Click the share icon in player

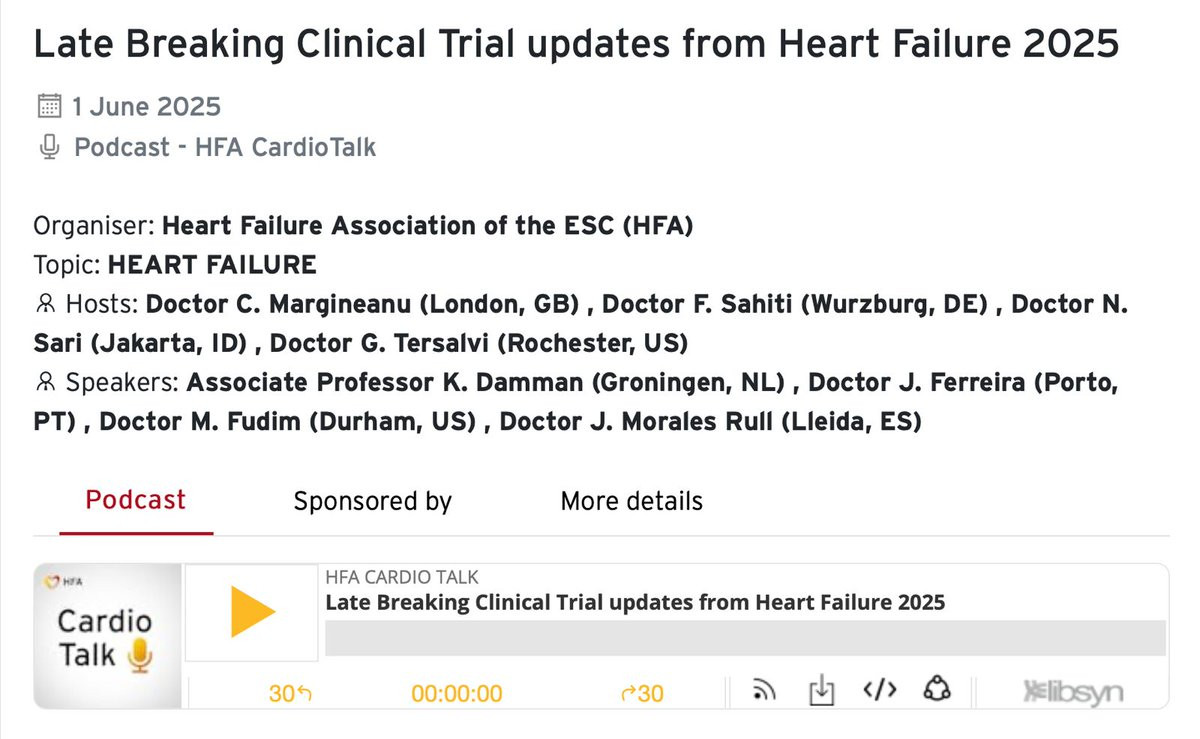click(x=937, y=690)
